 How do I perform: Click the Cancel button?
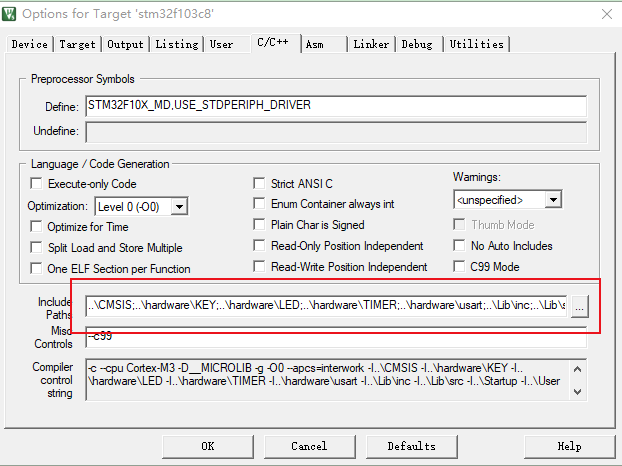309,447
